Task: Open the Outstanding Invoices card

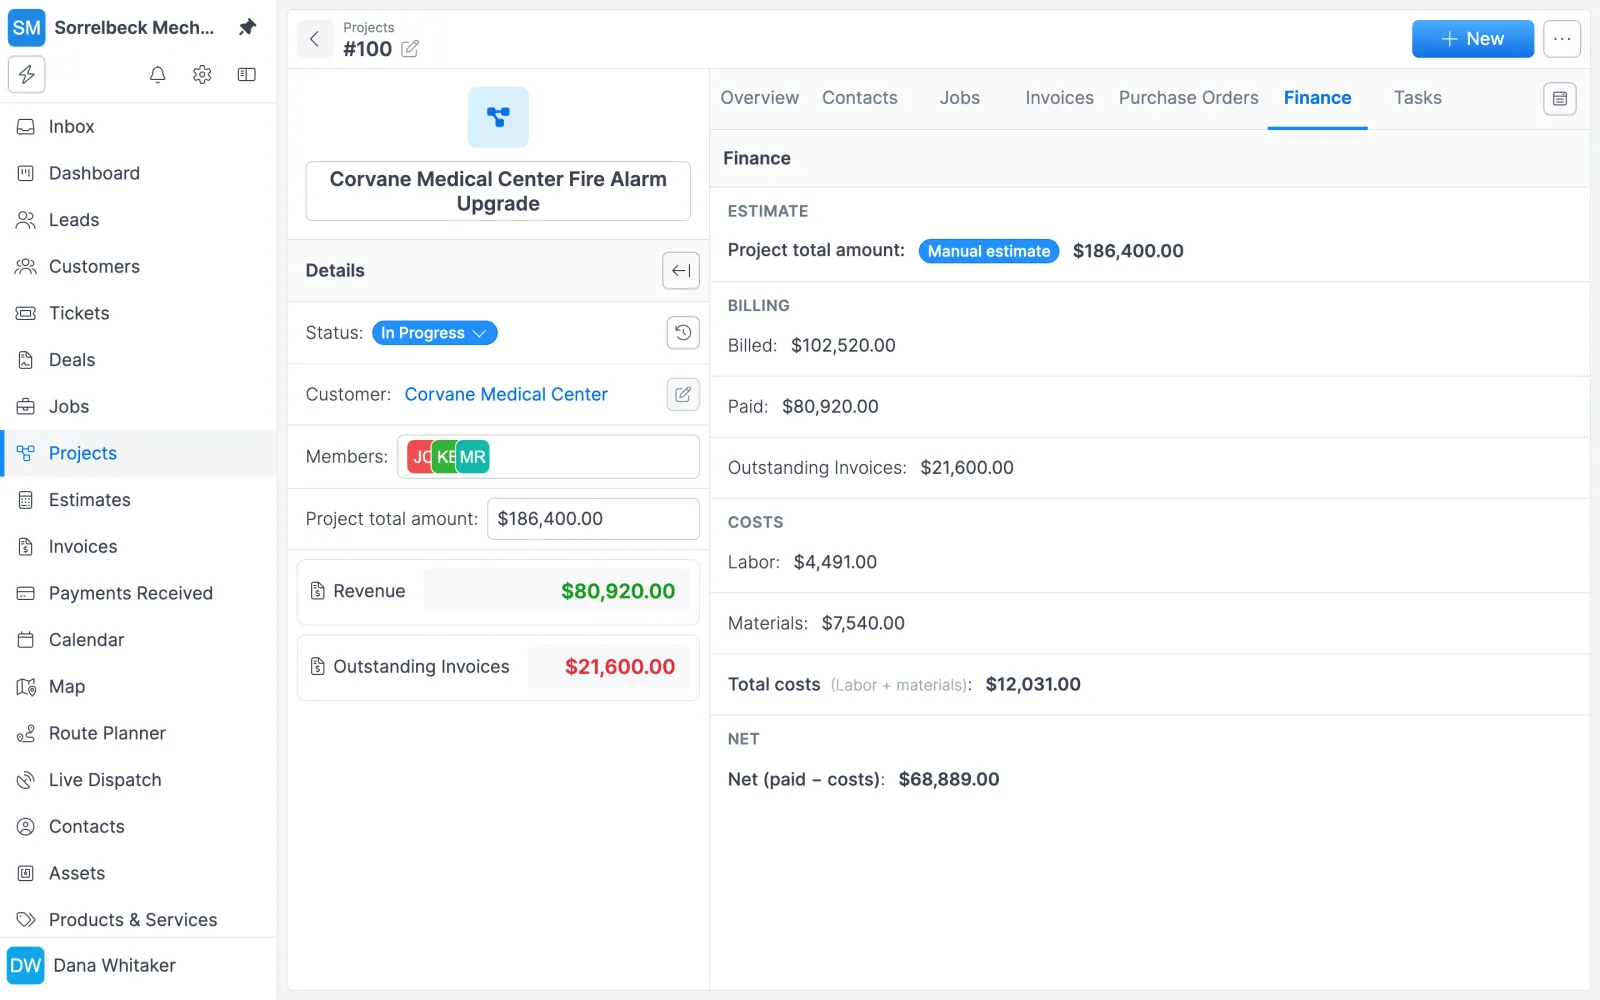Action: (x=498, y=667)
